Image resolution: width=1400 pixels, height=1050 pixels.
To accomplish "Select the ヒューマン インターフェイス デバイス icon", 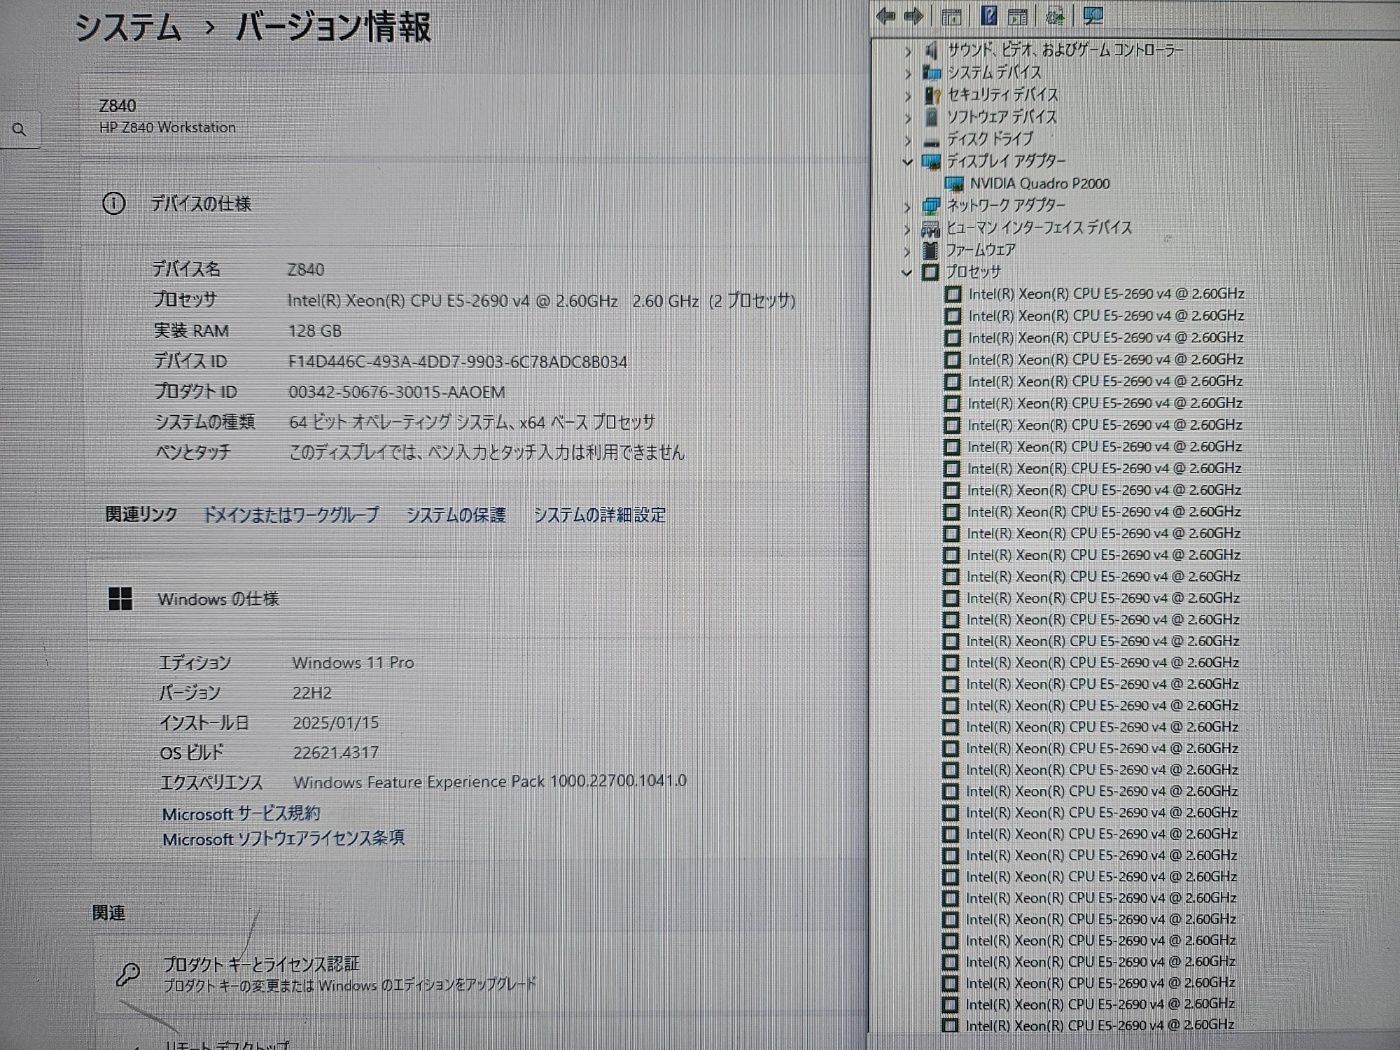I will (x=930, y=229).
